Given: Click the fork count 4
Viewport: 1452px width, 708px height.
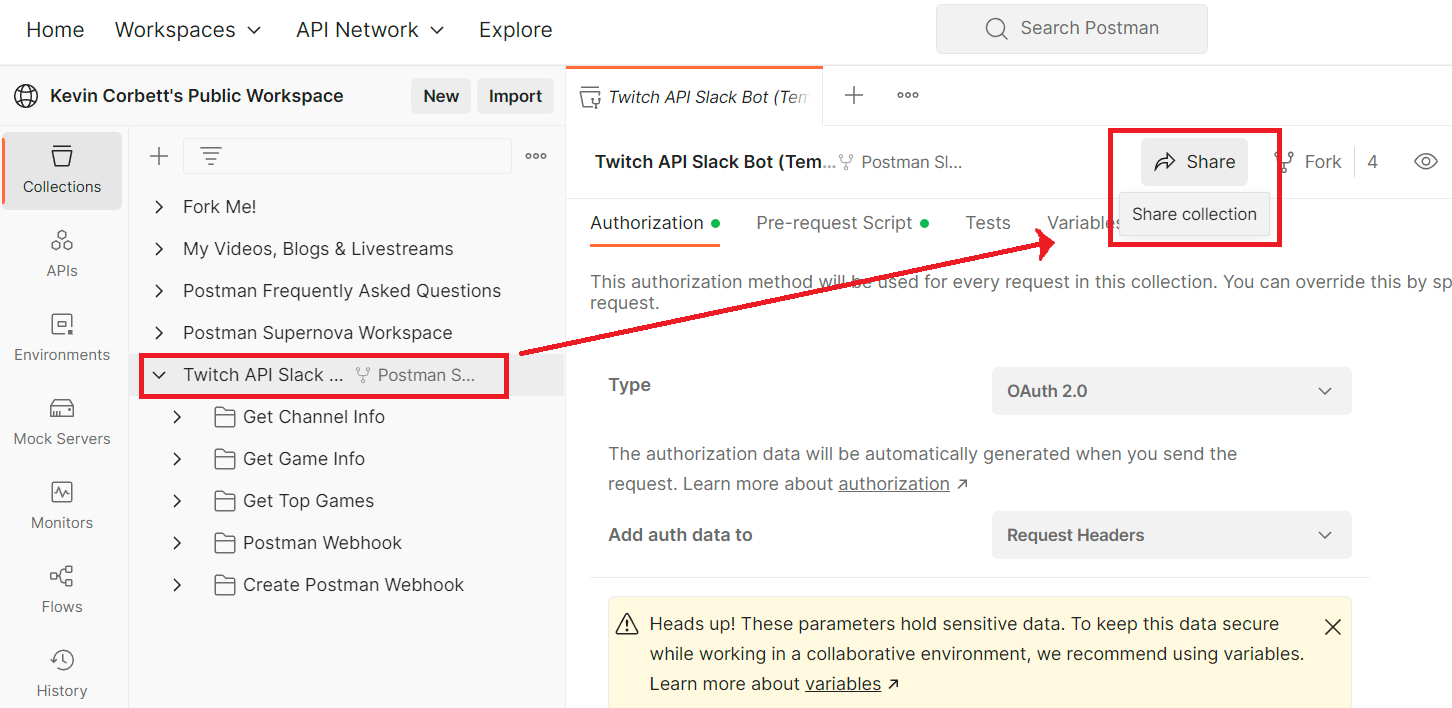Looking at the screenshot, I should [1372, 162].
